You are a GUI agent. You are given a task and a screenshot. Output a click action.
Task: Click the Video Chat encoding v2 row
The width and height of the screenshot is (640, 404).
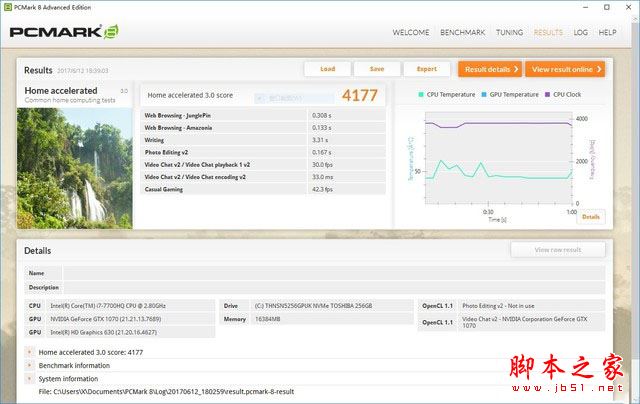tap(263, 177)
